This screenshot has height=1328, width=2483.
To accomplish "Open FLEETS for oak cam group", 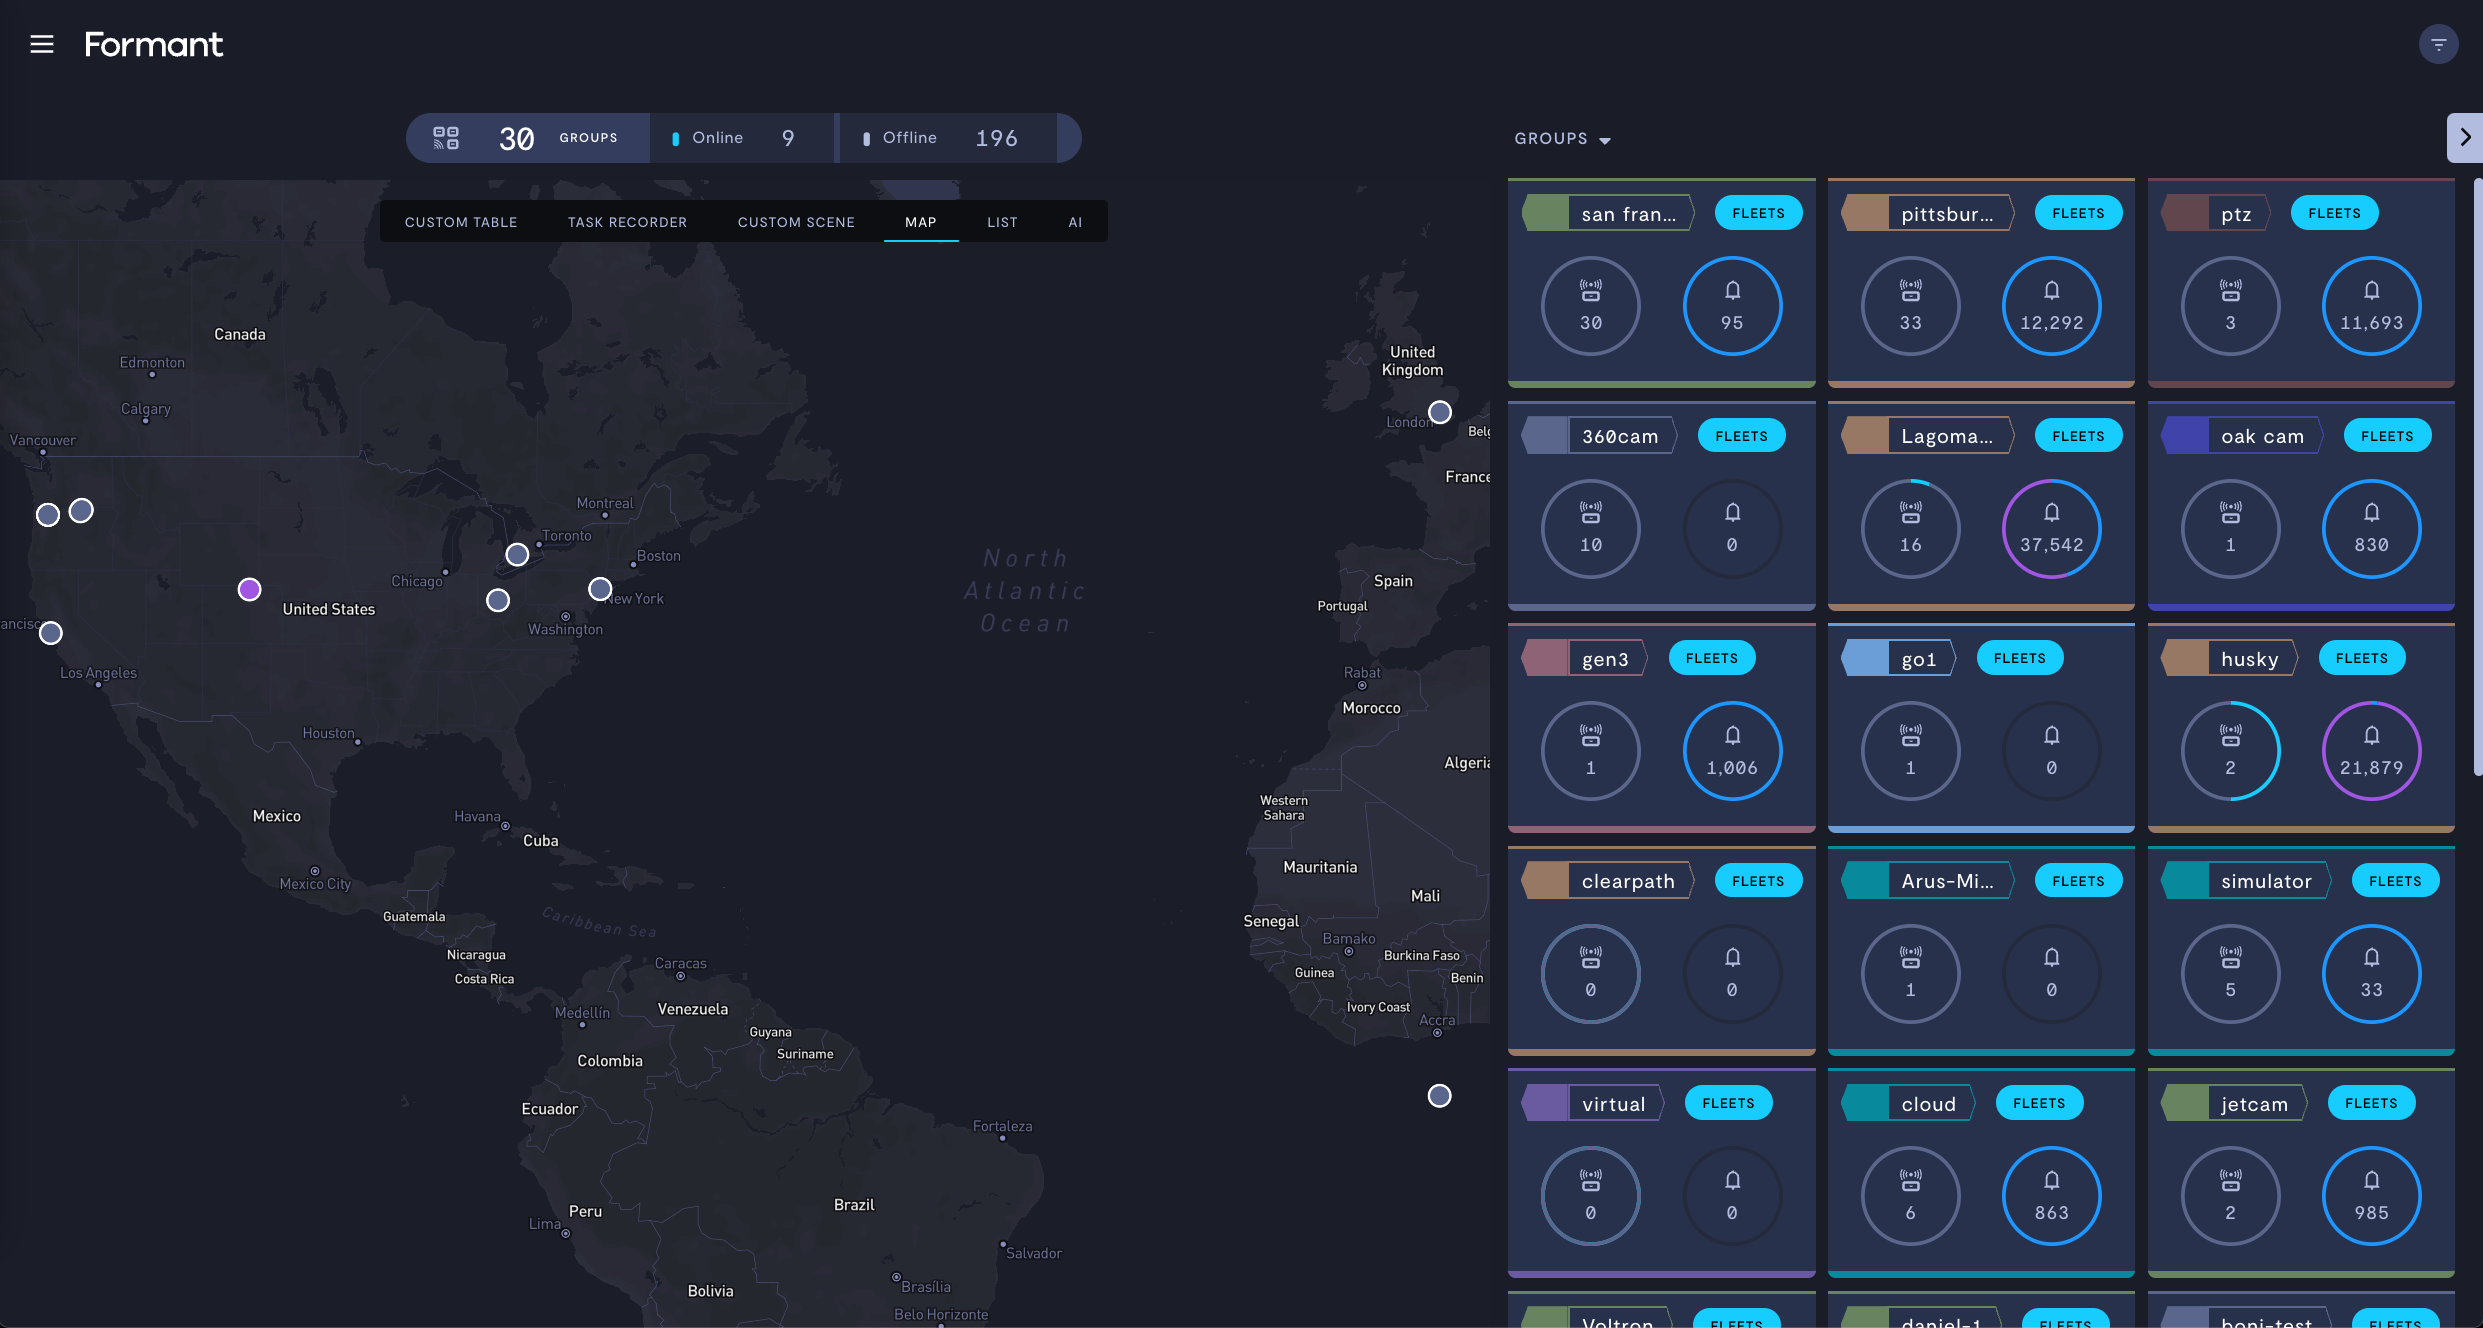I will click(2387, 436).
